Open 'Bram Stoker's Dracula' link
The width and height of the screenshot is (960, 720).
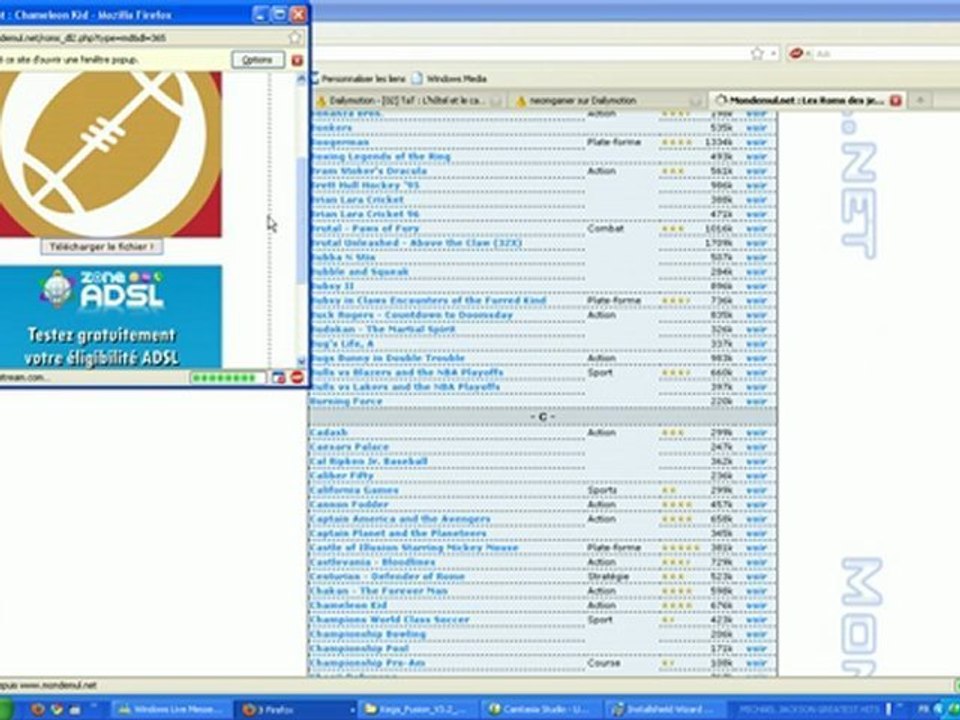click(x=369, y=171)
